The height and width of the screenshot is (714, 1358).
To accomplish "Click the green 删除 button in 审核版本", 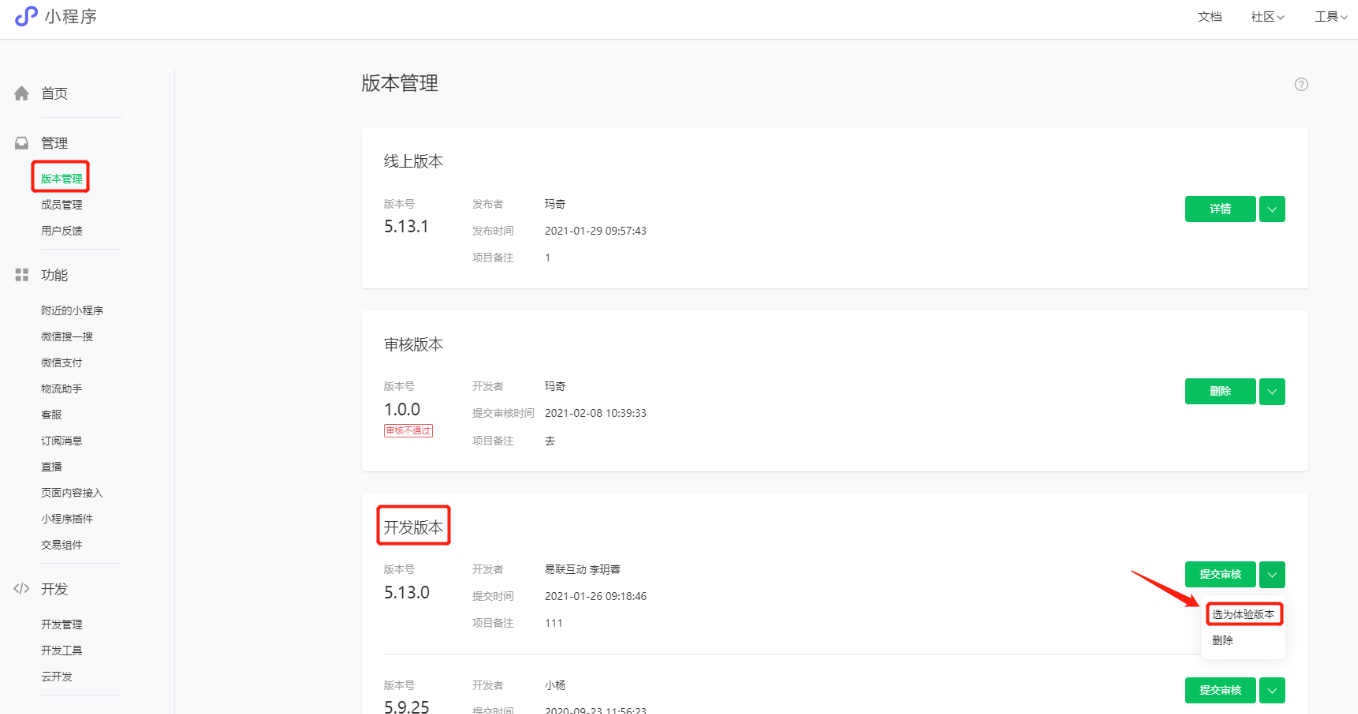I will point(1220,391).
